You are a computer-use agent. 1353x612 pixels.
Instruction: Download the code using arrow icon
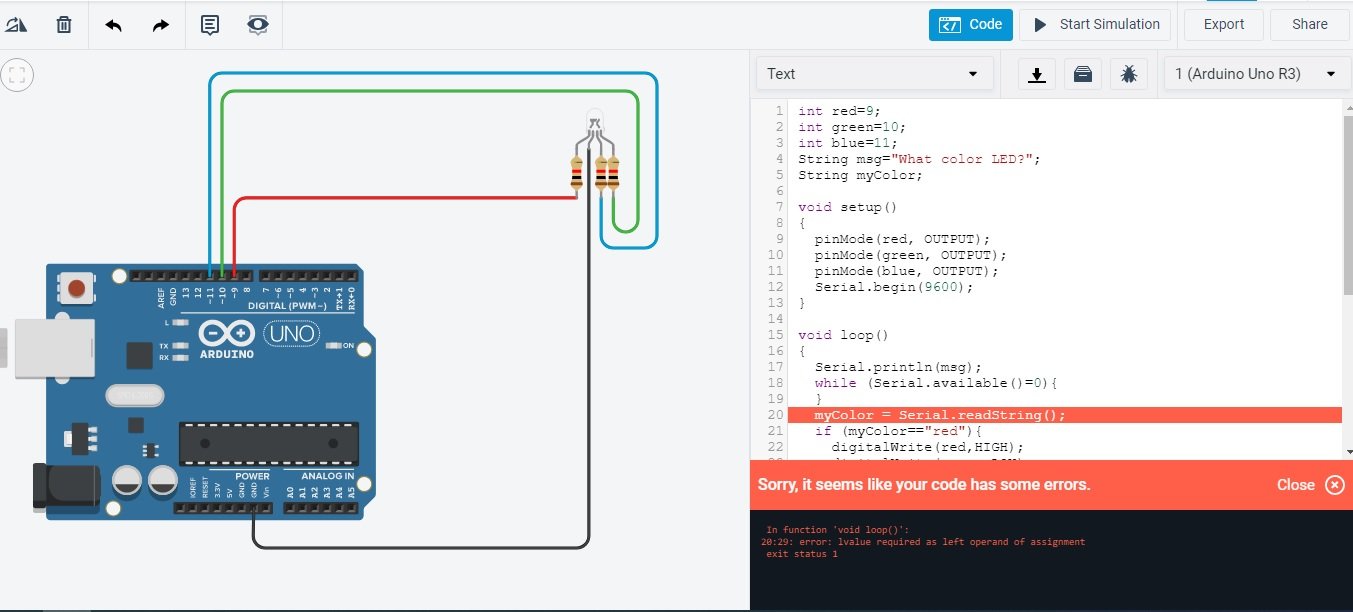[x=1037, y=74]
